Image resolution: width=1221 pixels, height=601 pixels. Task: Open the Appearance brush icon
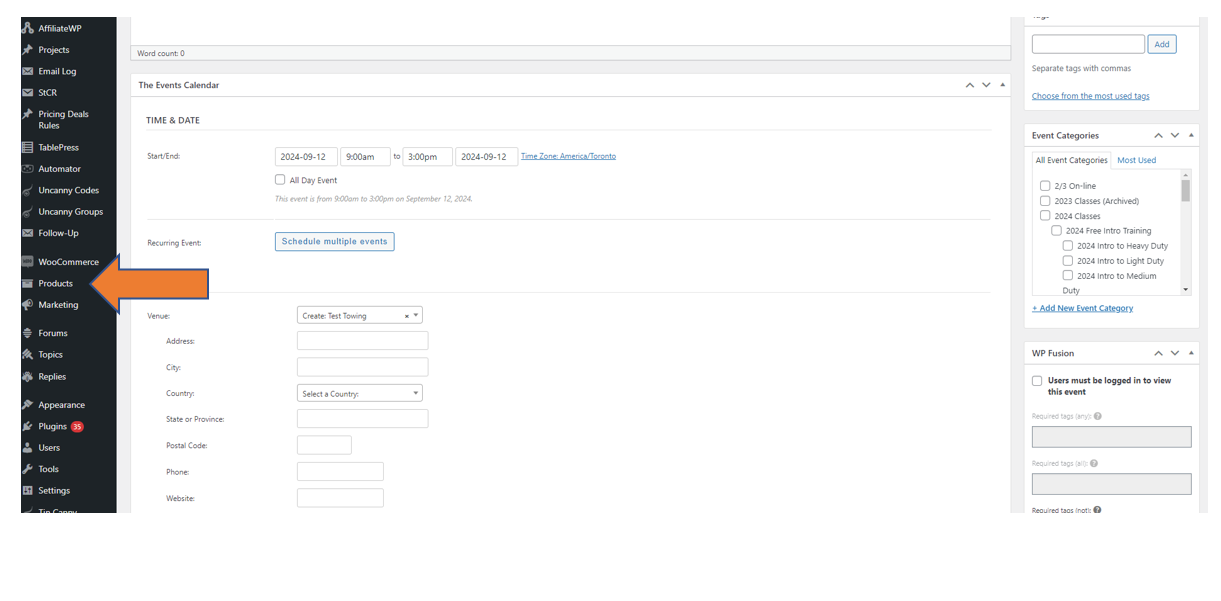tap(28, 405)
